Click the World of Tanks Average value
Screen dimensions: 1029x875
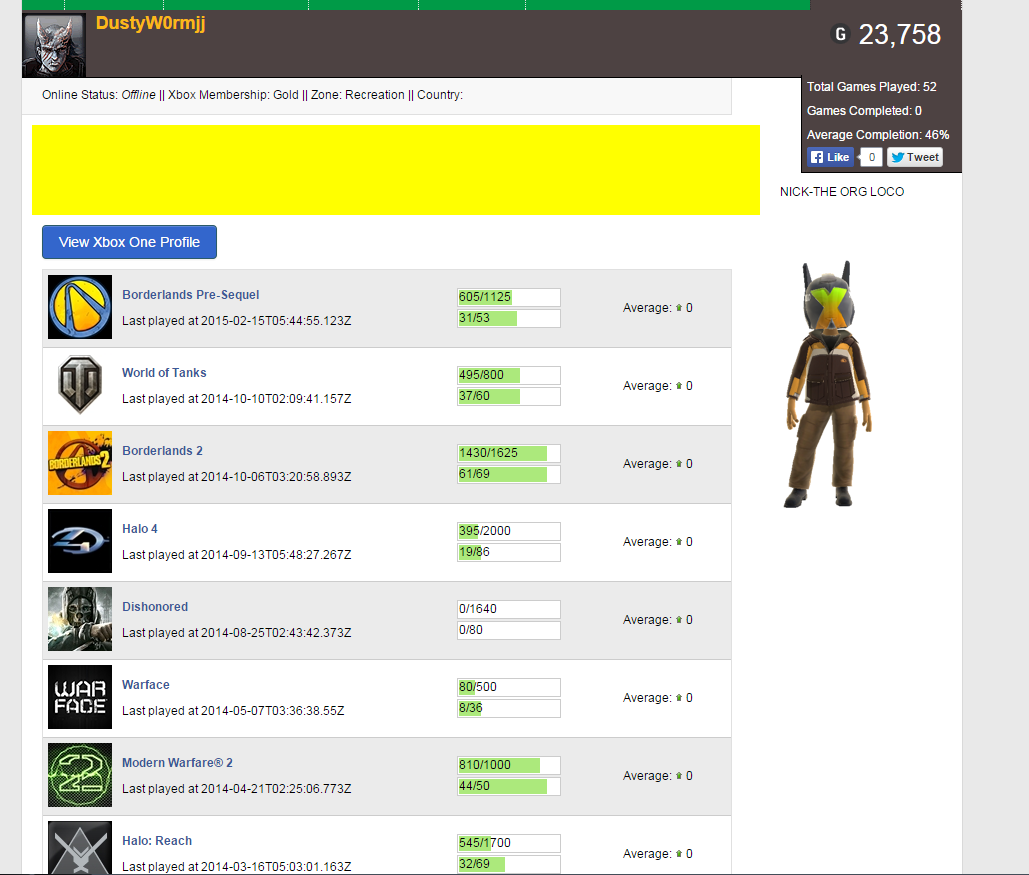pyautogui.click(x=658, y=386)
